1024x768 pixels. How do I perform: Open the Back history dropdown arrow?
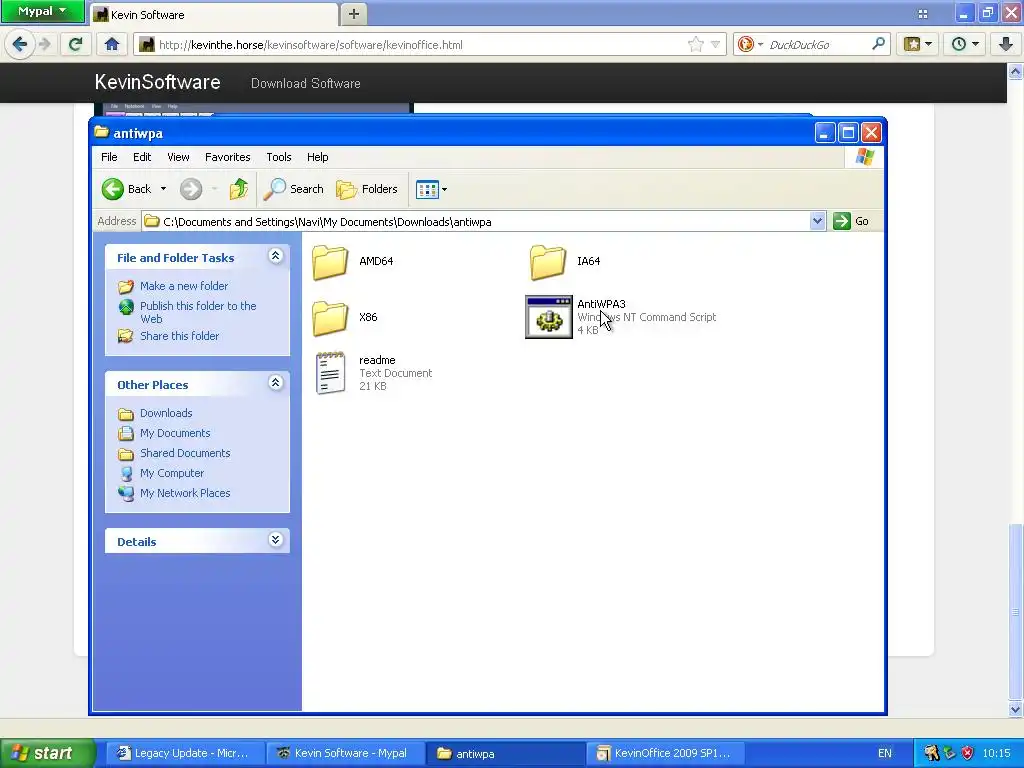(x=163, y=189)
